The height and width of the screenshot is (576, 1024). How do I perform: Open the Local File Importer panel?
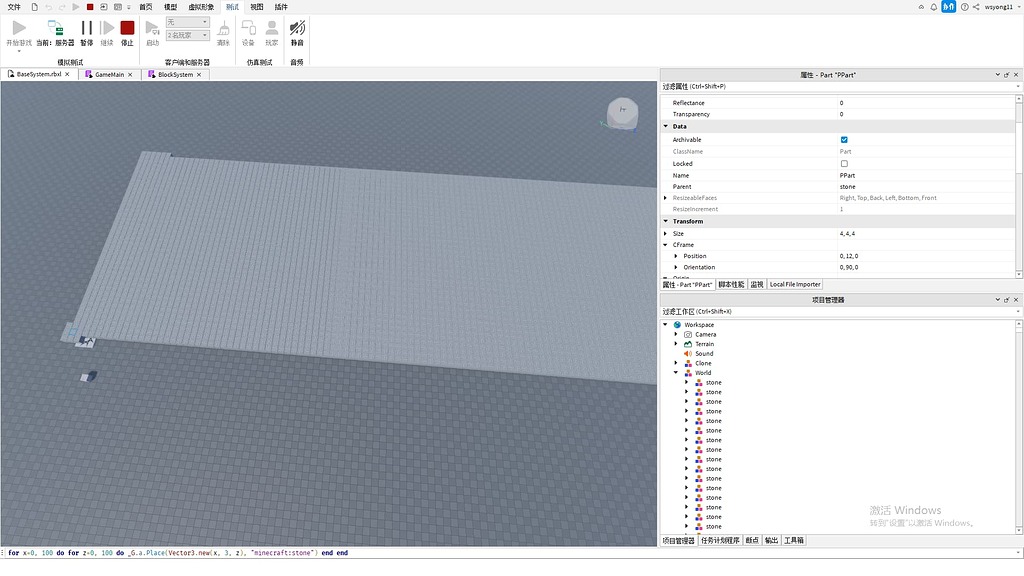tap(793, 284)
